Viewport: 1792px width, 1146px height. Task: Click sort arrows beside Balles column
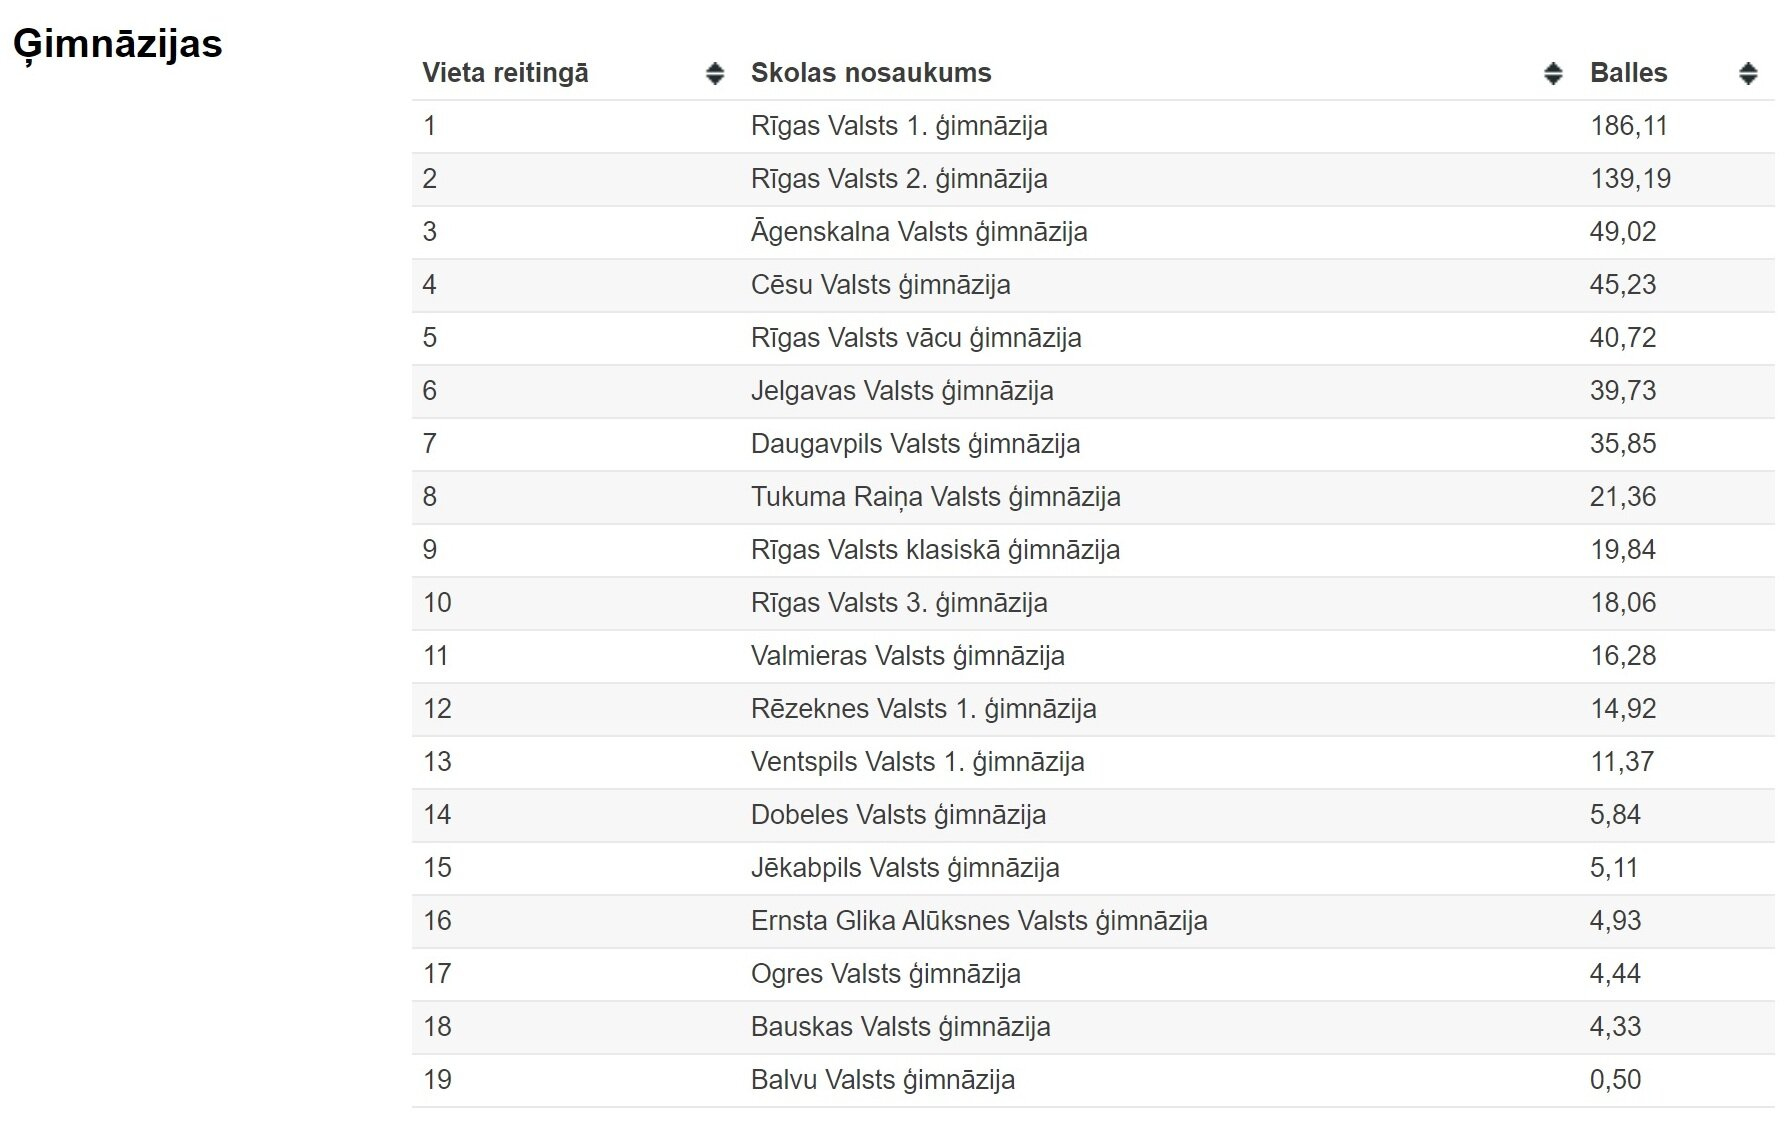[x=1747, y=73]
